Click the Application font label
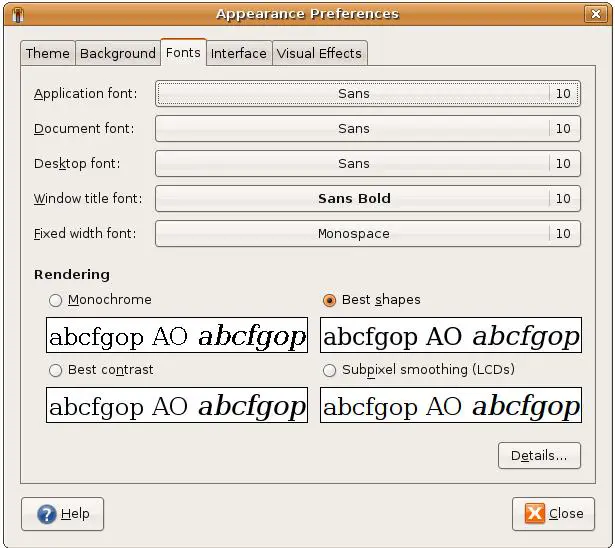The image size is (615, 548). [x=86, y=94]
